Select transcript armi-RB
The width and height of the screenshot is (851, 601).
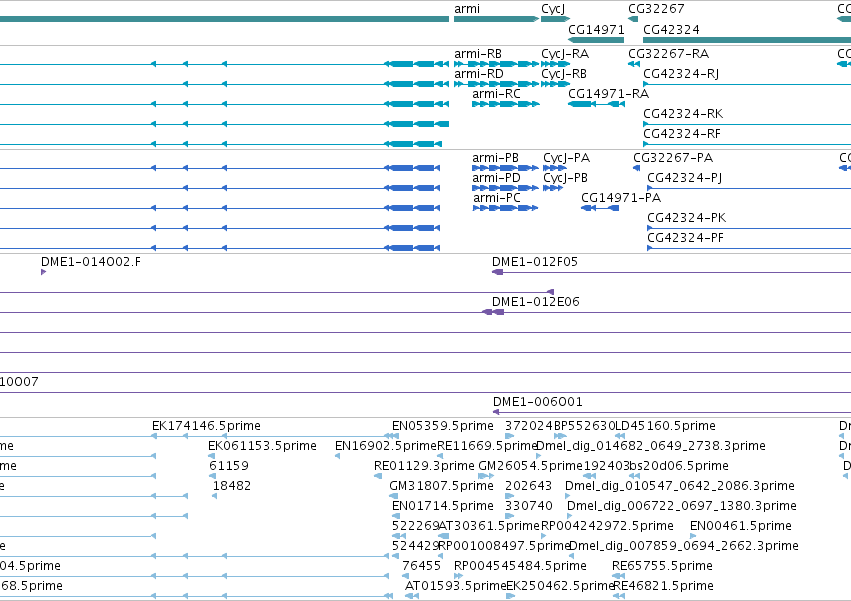[x=478, y=54]
